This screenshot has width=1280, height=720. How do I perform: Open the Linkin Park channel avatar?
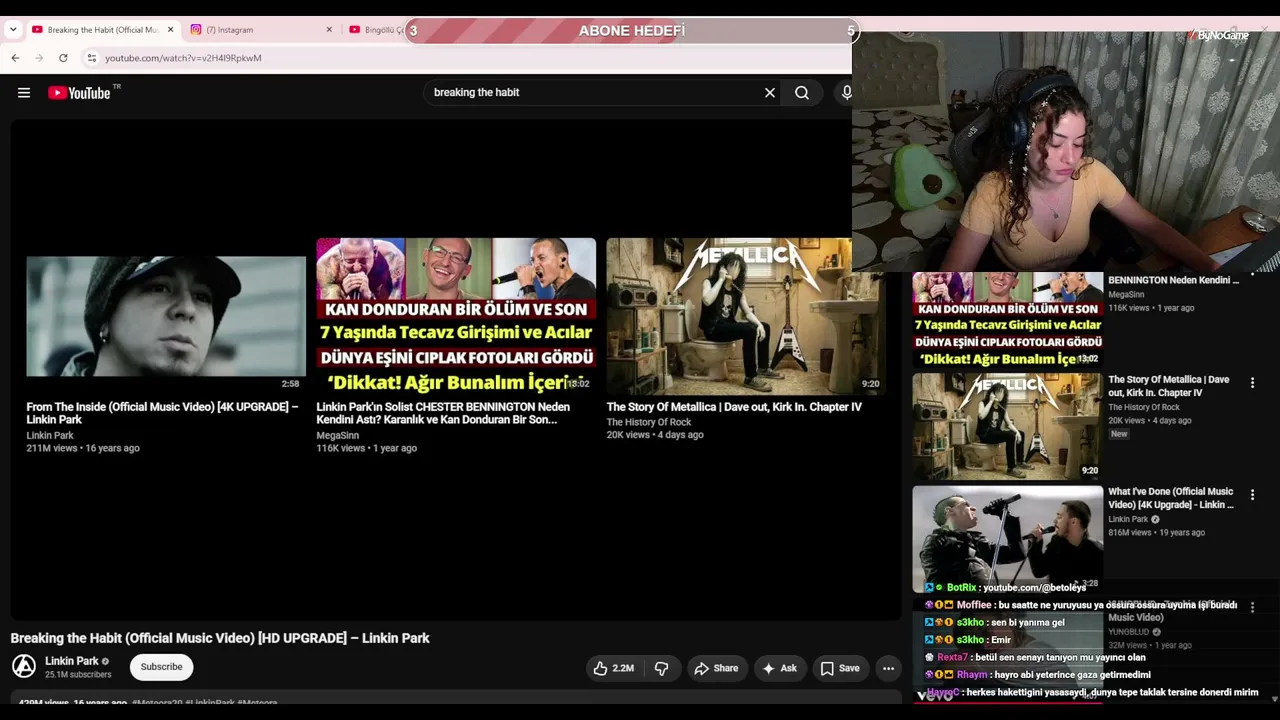pos(24,666)
